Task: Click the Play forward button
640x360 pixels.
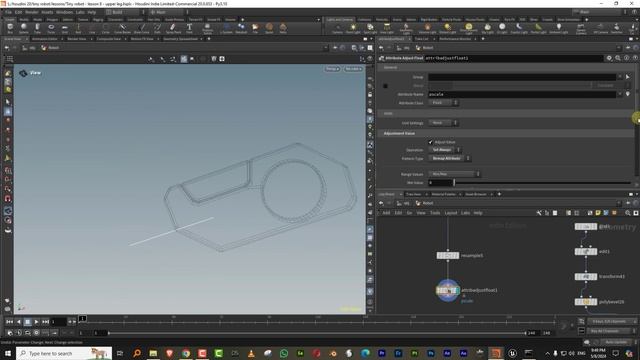Action: pos(37,322)
